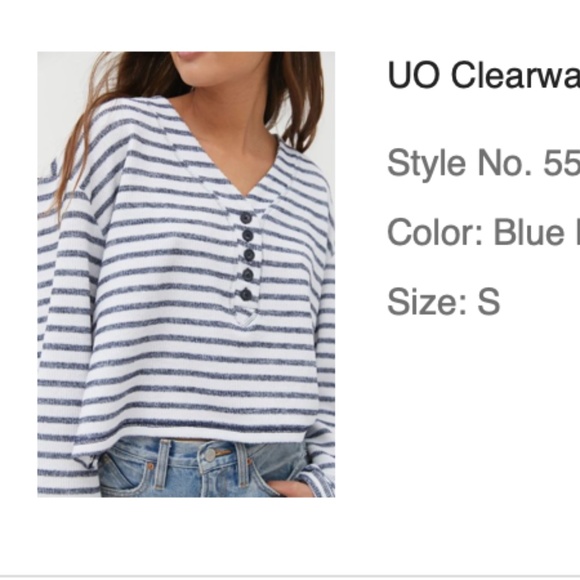Screen dimensions: 580x580
Task: Click the UO Clearwa product title
Action: pyautogui.click(x=483, y=75)
